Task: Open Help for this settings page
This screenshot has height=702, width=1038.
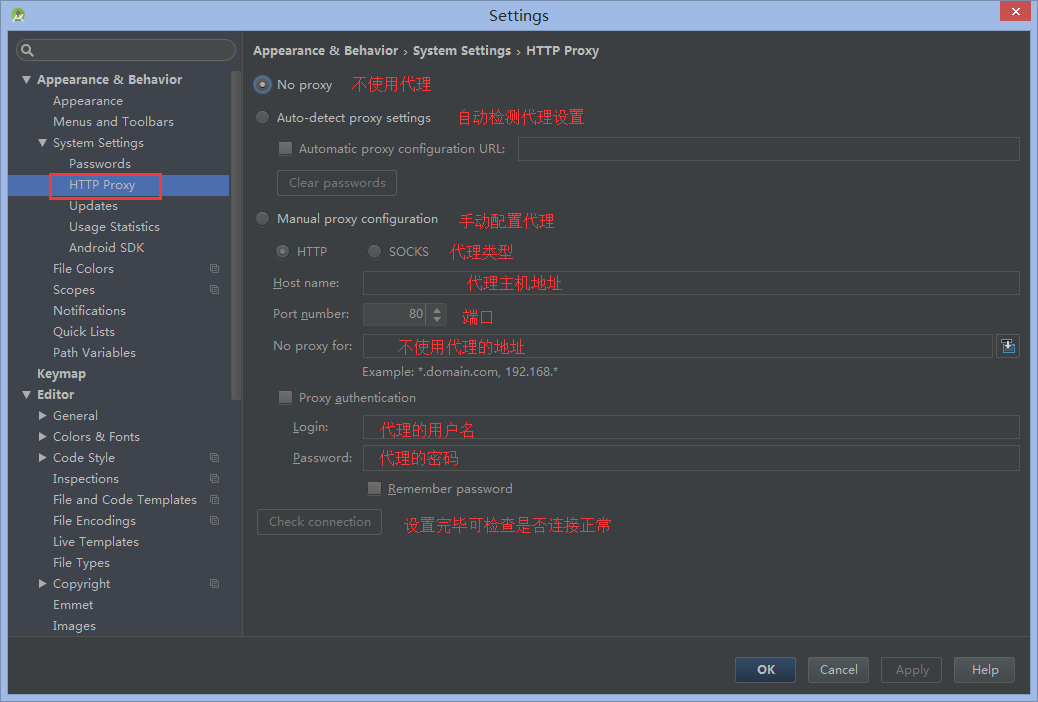Action: tap(984, 670)
